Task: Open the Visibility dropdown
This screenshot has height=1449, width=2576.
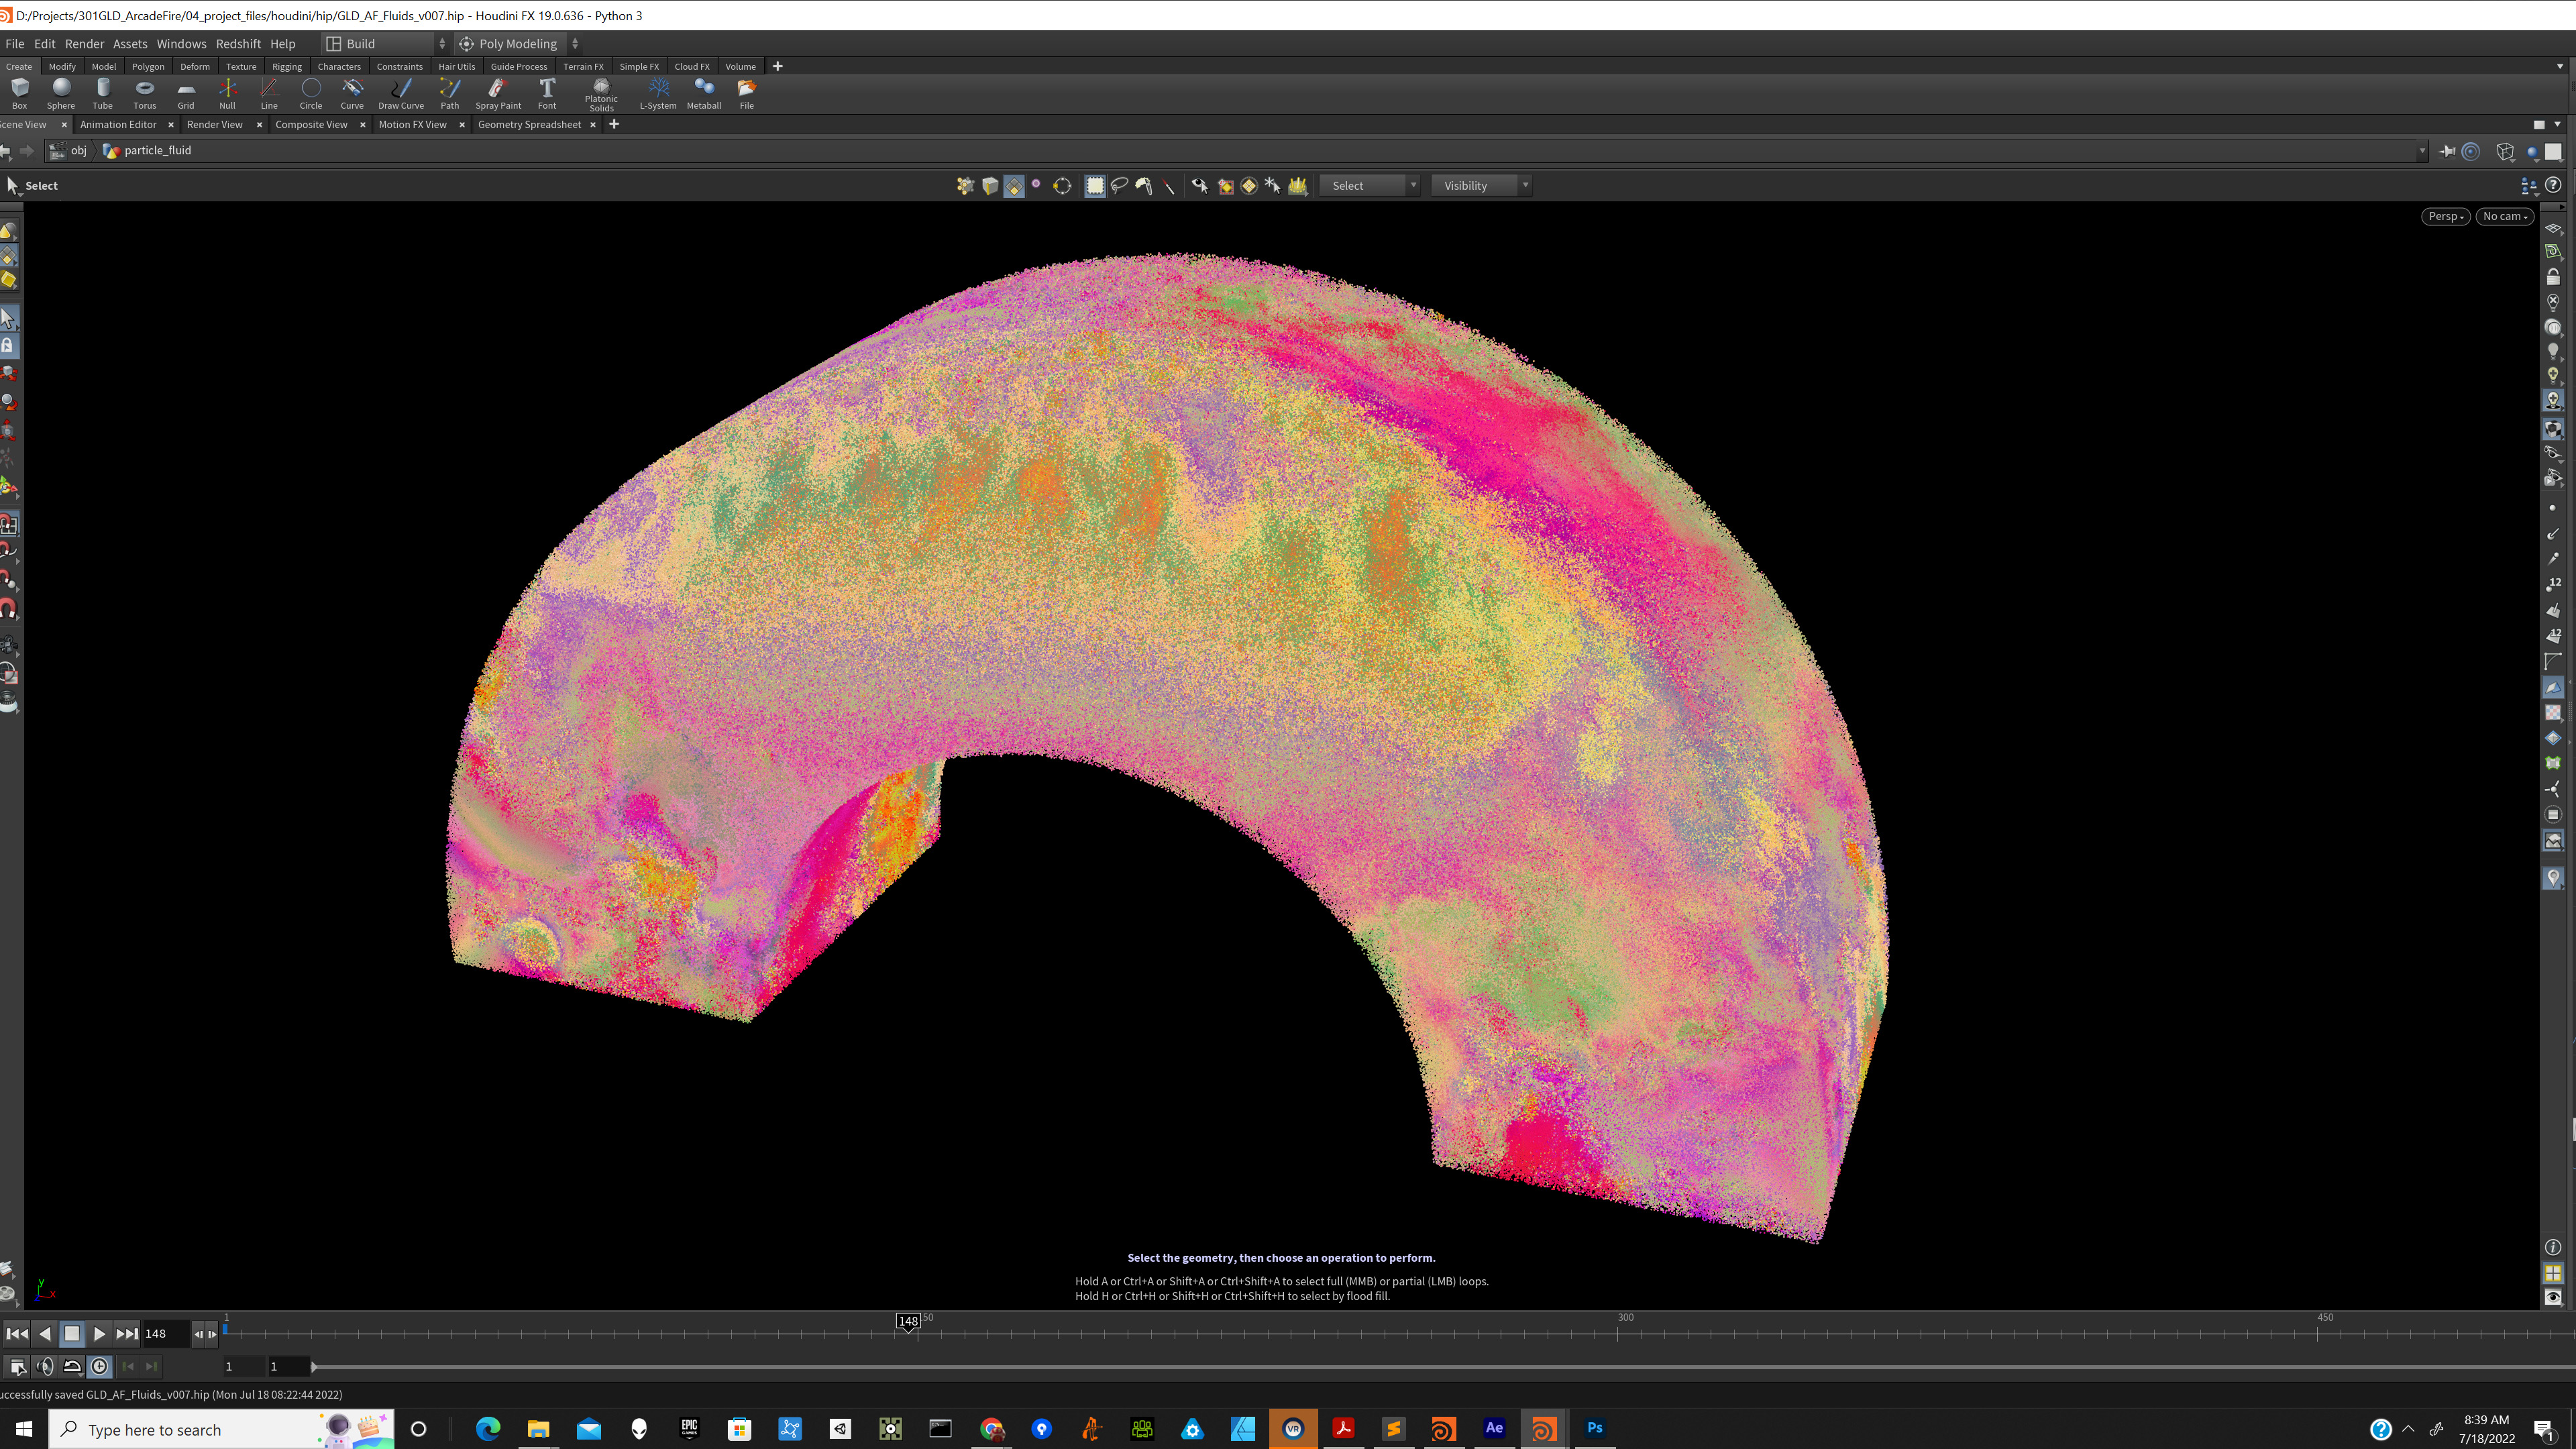Action: pyautogui.click(x=1482, y=186)
